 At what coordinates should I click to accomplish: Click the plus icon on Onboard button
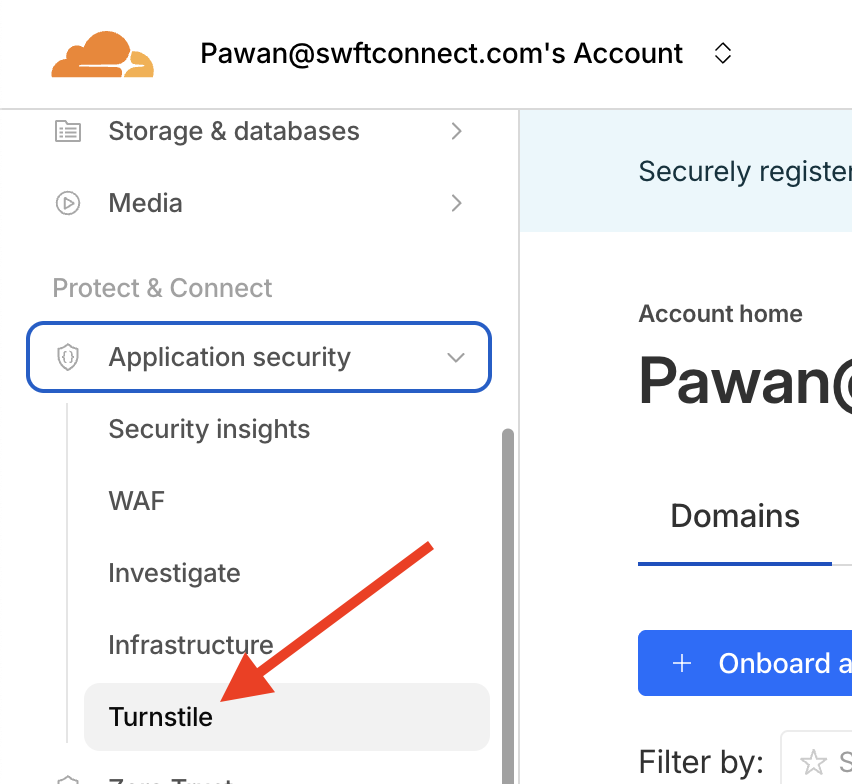point(682,663)
